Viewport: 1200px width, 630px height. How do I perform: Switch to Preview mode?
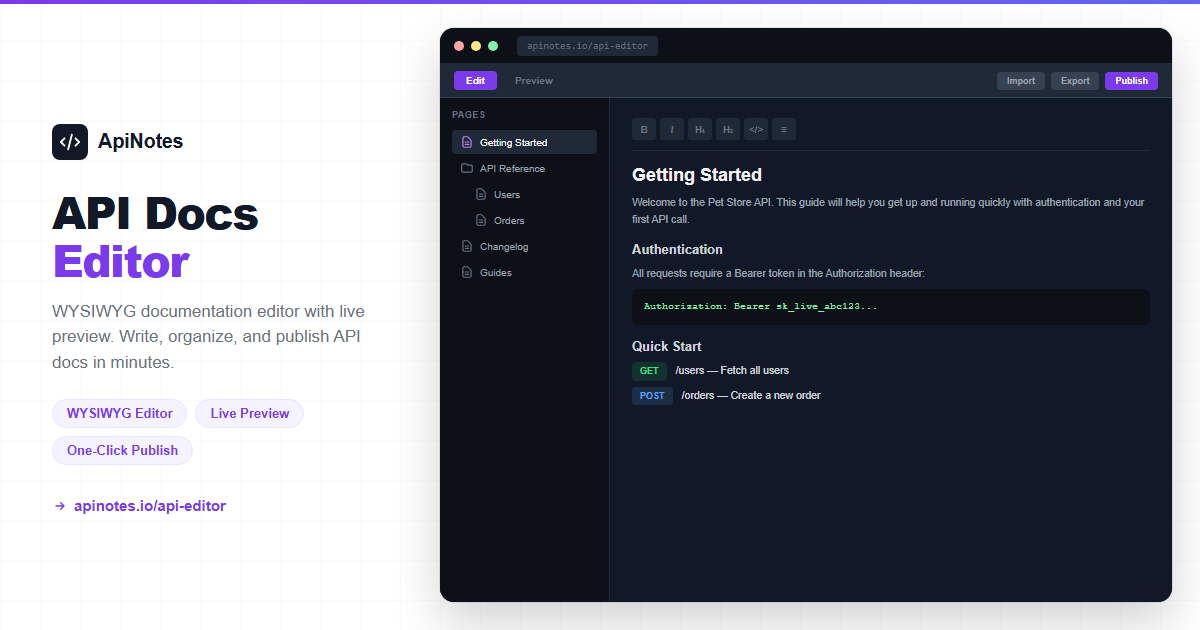[534, 81]
